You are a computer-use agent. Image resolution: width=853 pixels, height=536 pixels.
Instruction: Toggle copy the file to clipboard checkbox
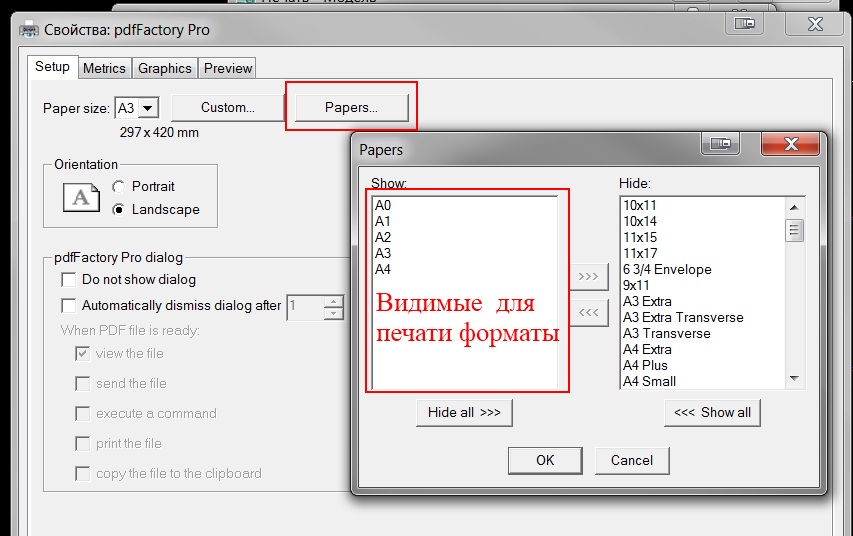pyautogui.click(x=82, y=473)
